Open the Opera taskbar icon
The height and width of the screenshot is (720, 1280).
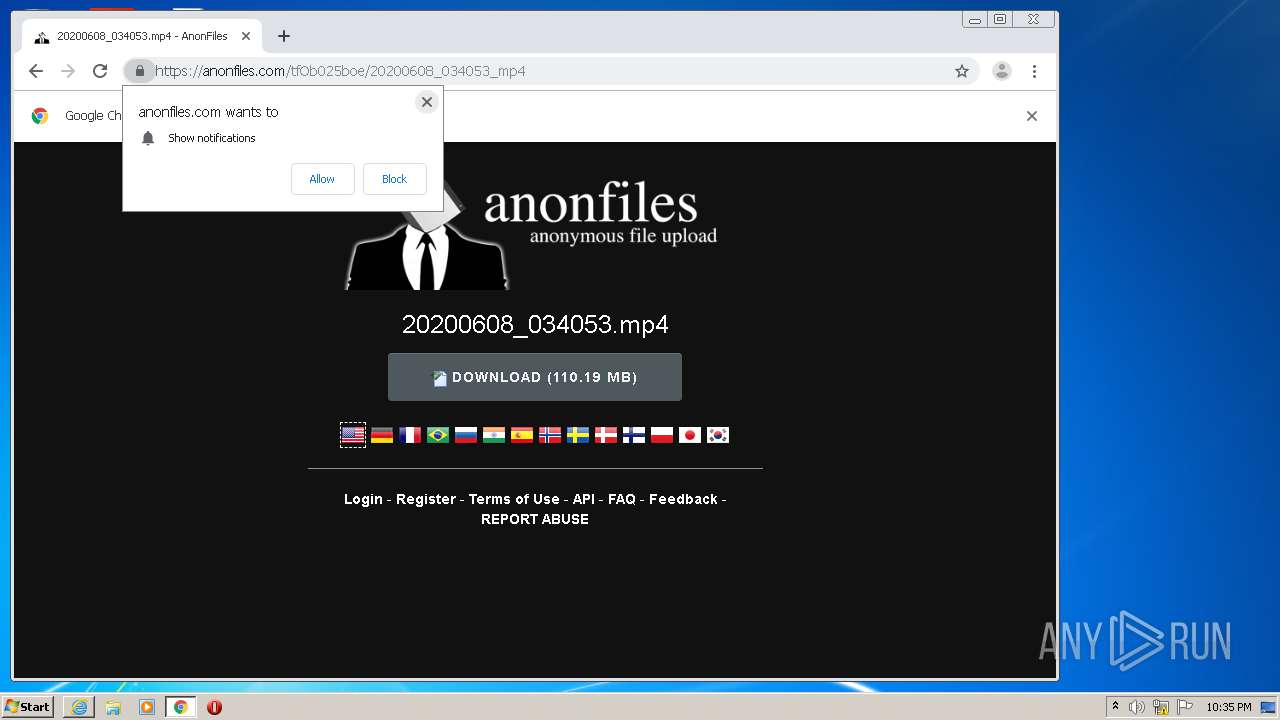point(214,707)
